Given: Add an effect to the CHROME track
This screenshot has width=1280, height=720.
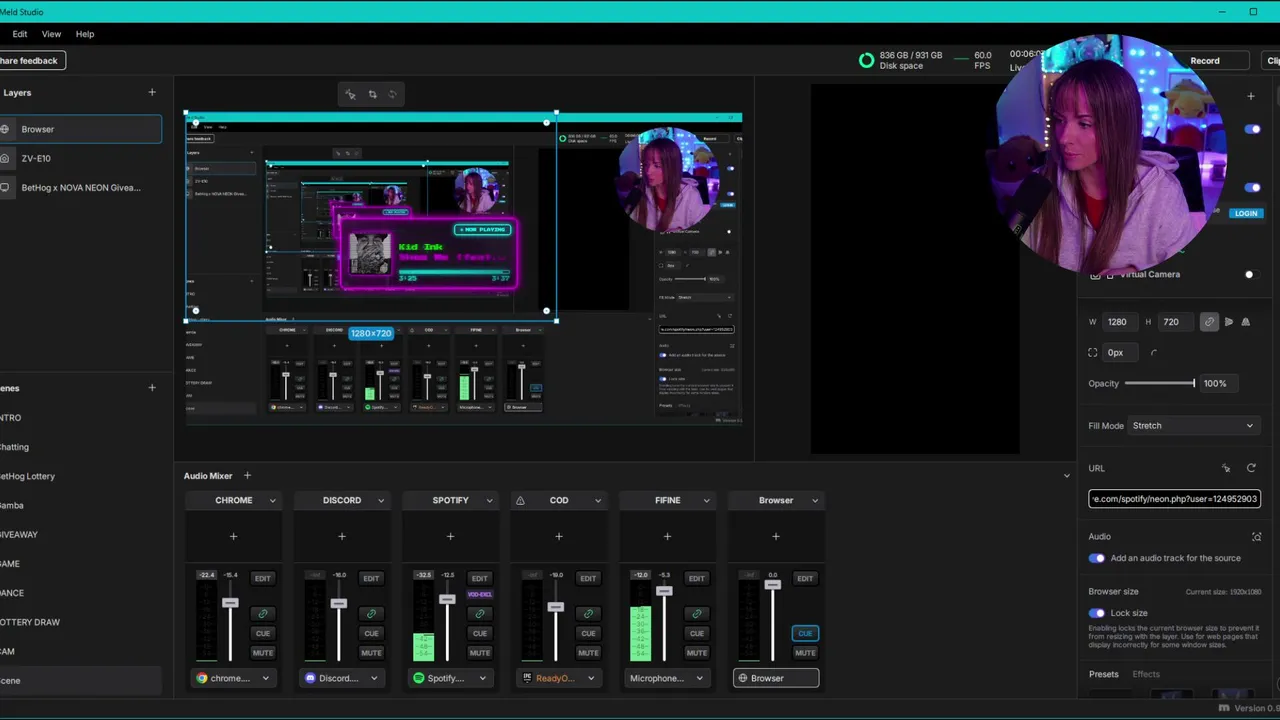Looking at the screenshot, I should (x=233, y=536).
